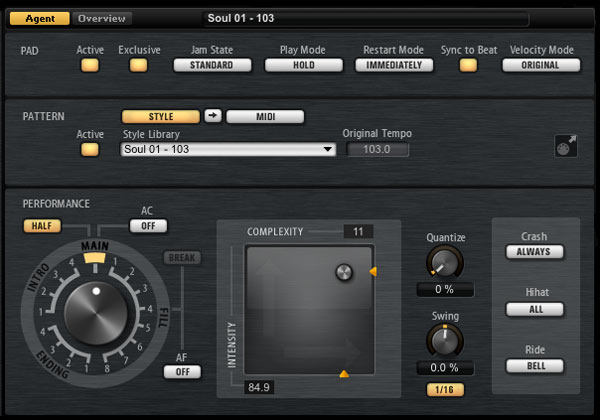Click the XY pad complexity intensity handle

pyautogui.click(x=344, y=271)
